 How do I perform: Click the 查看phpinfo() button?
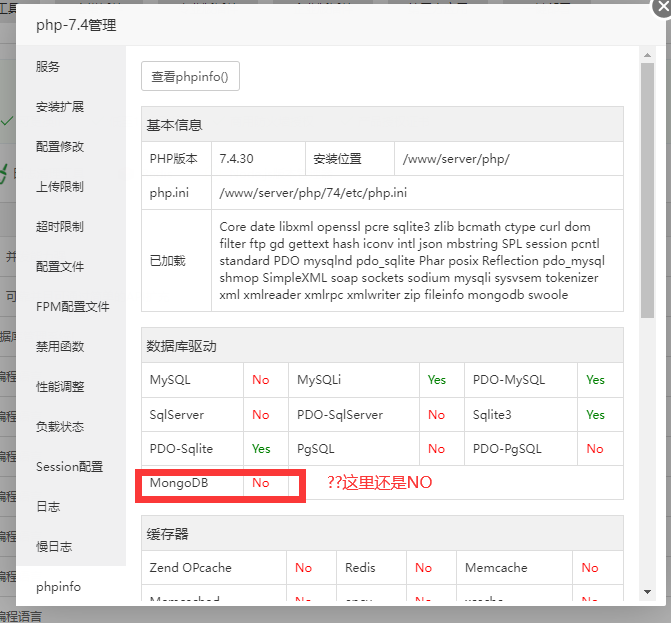point(190,76)
